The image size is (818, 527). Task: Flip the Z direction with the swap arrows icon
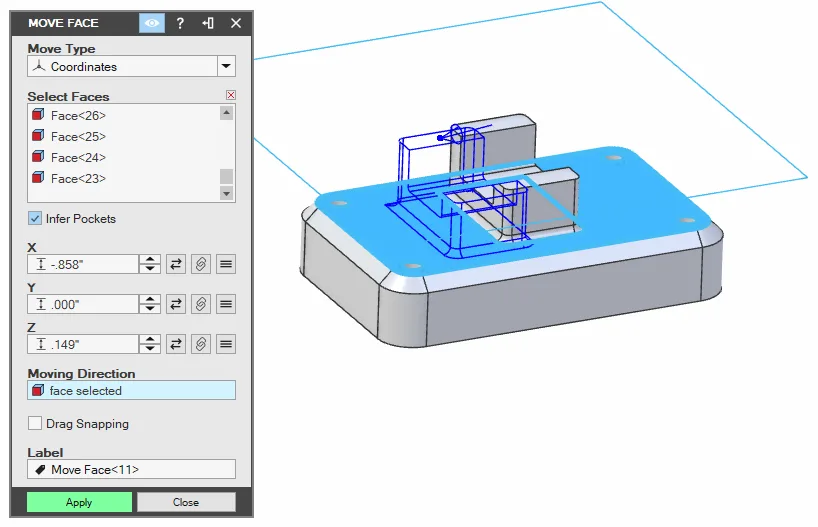tap(176, 344)
